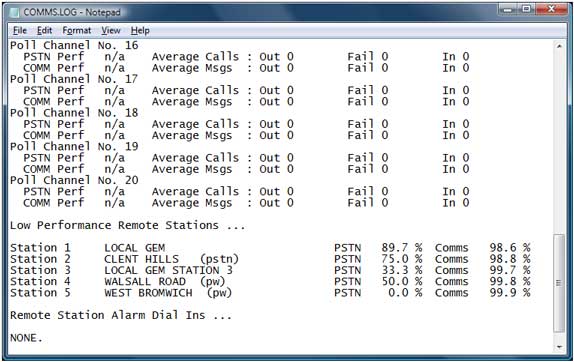Screen dimensions: 574x362
Task: Click the PSTN value '75.0 %'
Action: (x=402, y=259)
